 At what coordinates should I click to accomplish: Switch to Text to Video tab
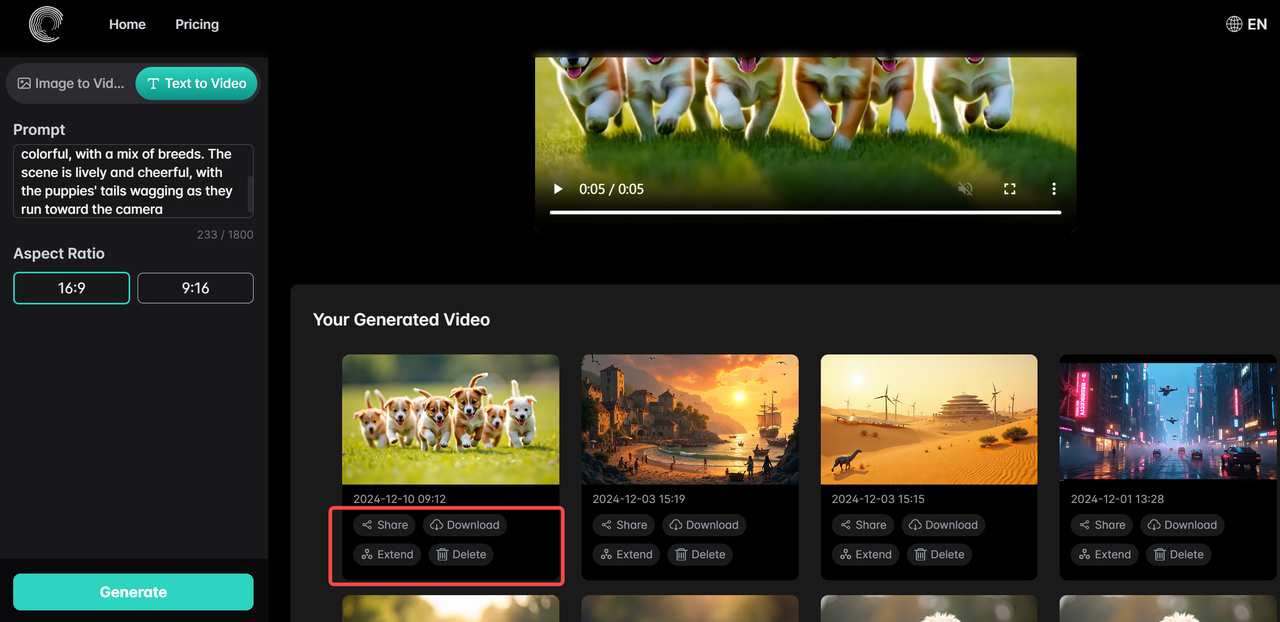tap(196, 83)
